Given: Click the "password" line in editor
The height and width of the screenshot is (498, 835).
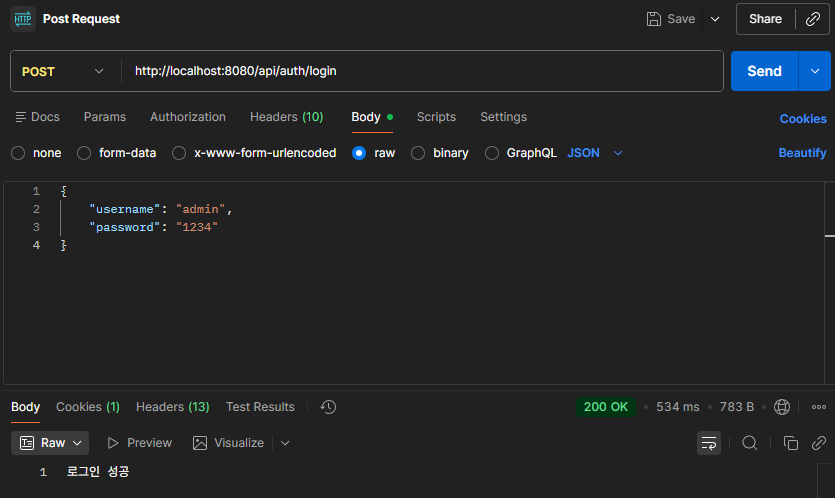Looking at the screenshot, I should pos(153,227).
